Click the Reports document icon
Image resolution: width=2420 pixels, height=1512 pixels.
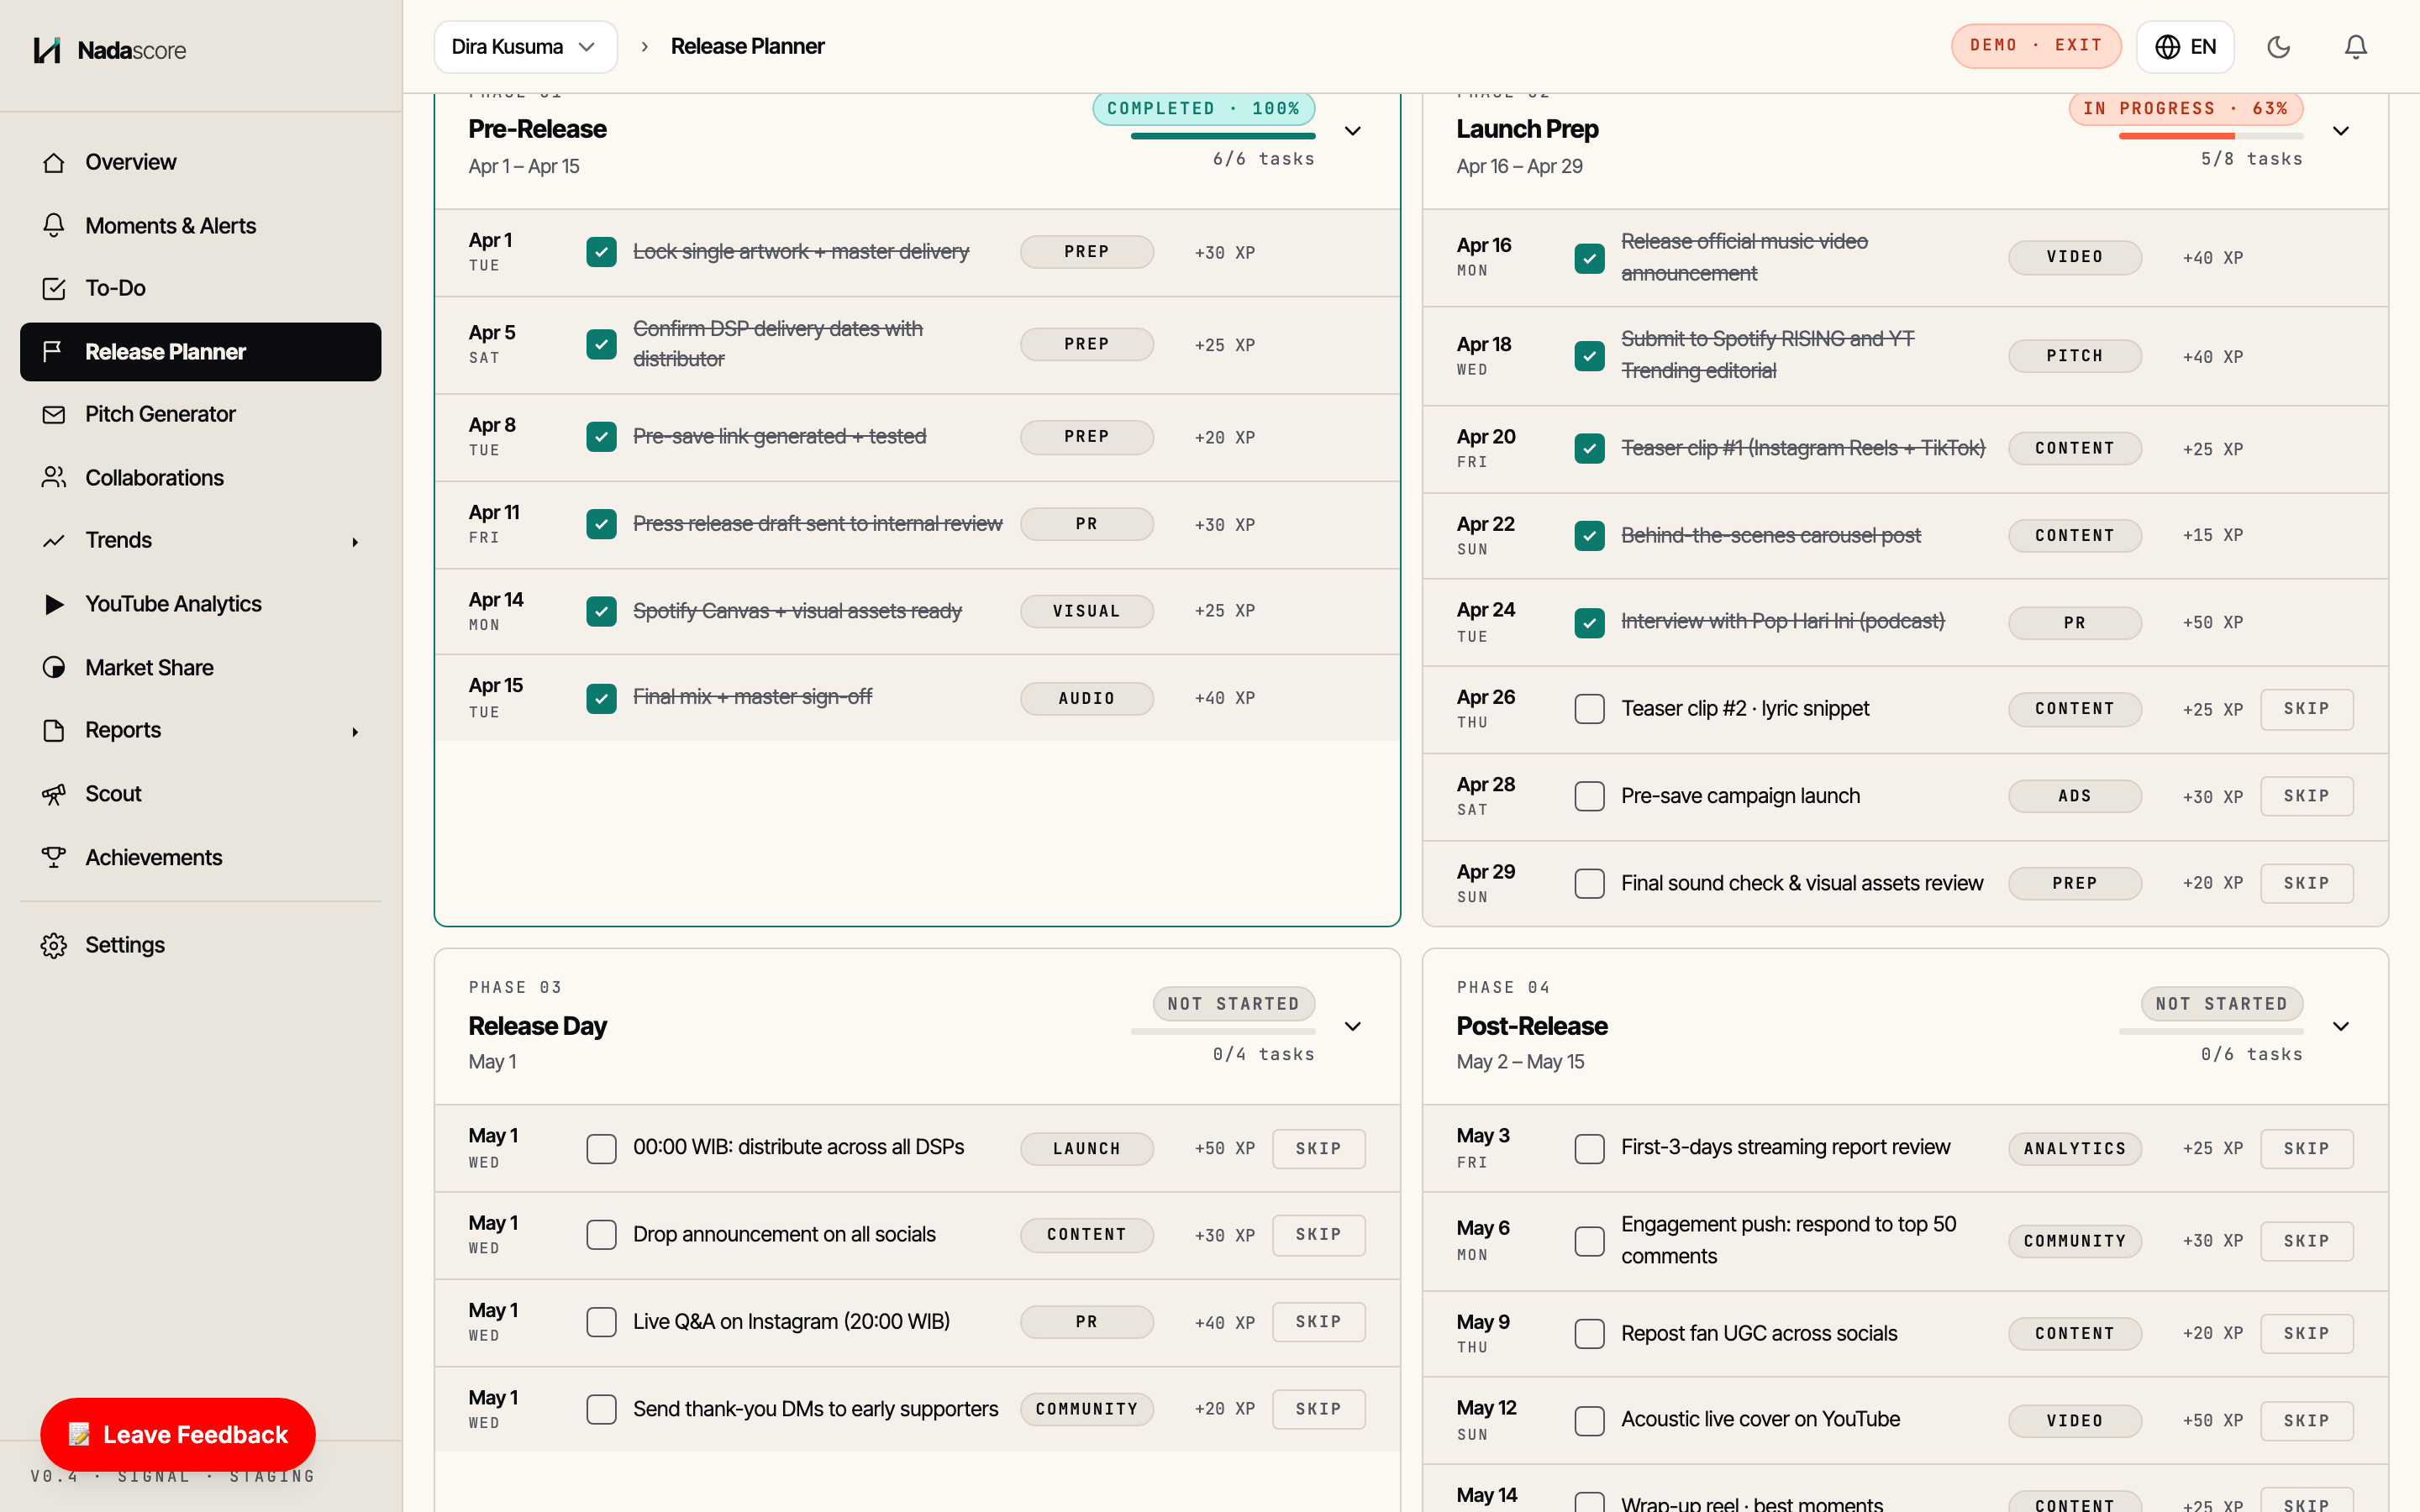tap(54, 730)
